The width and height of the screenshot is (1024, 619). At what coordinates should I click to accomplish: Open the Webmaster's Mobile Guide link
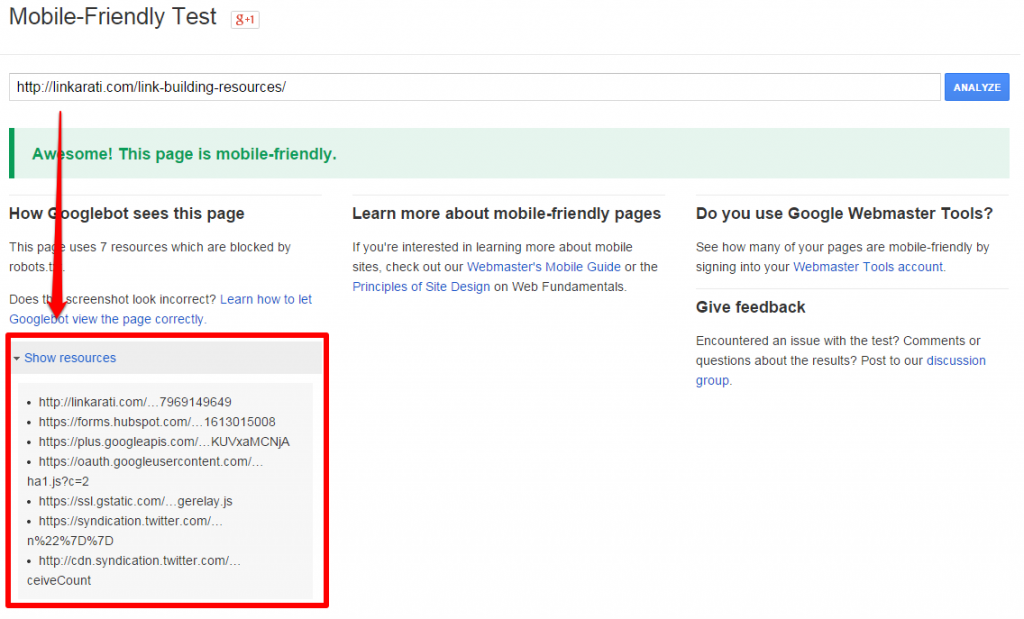tap(544, 267)
